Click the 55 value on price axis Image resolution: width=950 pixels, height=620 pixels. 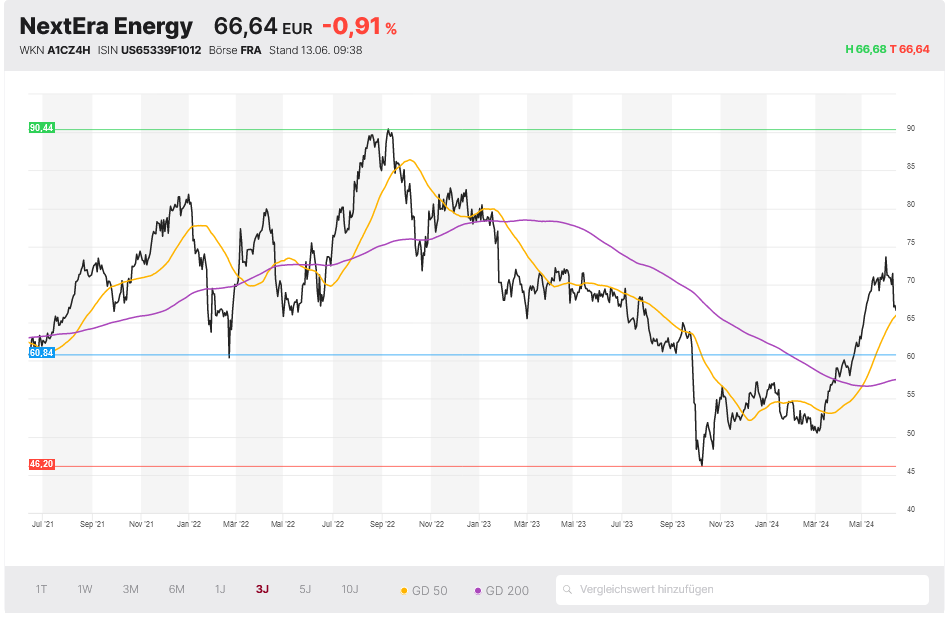click(911, 395)
